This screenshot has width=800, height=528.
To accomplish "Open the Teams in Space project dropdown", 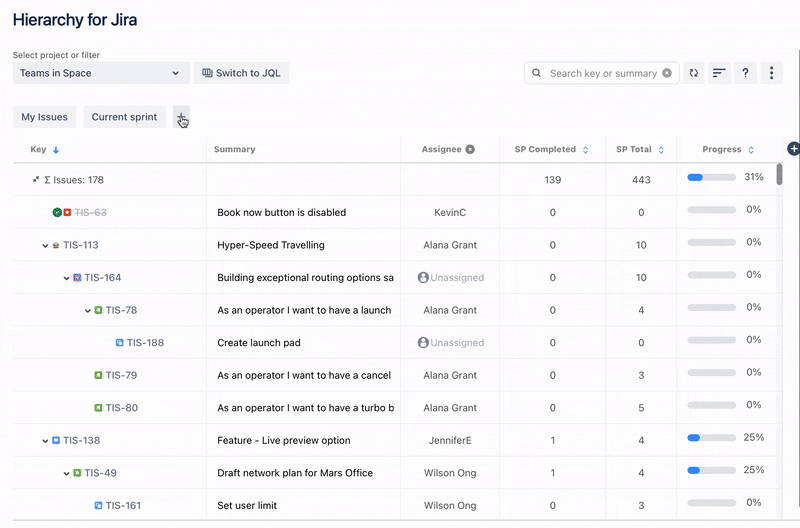I will 101,73.
